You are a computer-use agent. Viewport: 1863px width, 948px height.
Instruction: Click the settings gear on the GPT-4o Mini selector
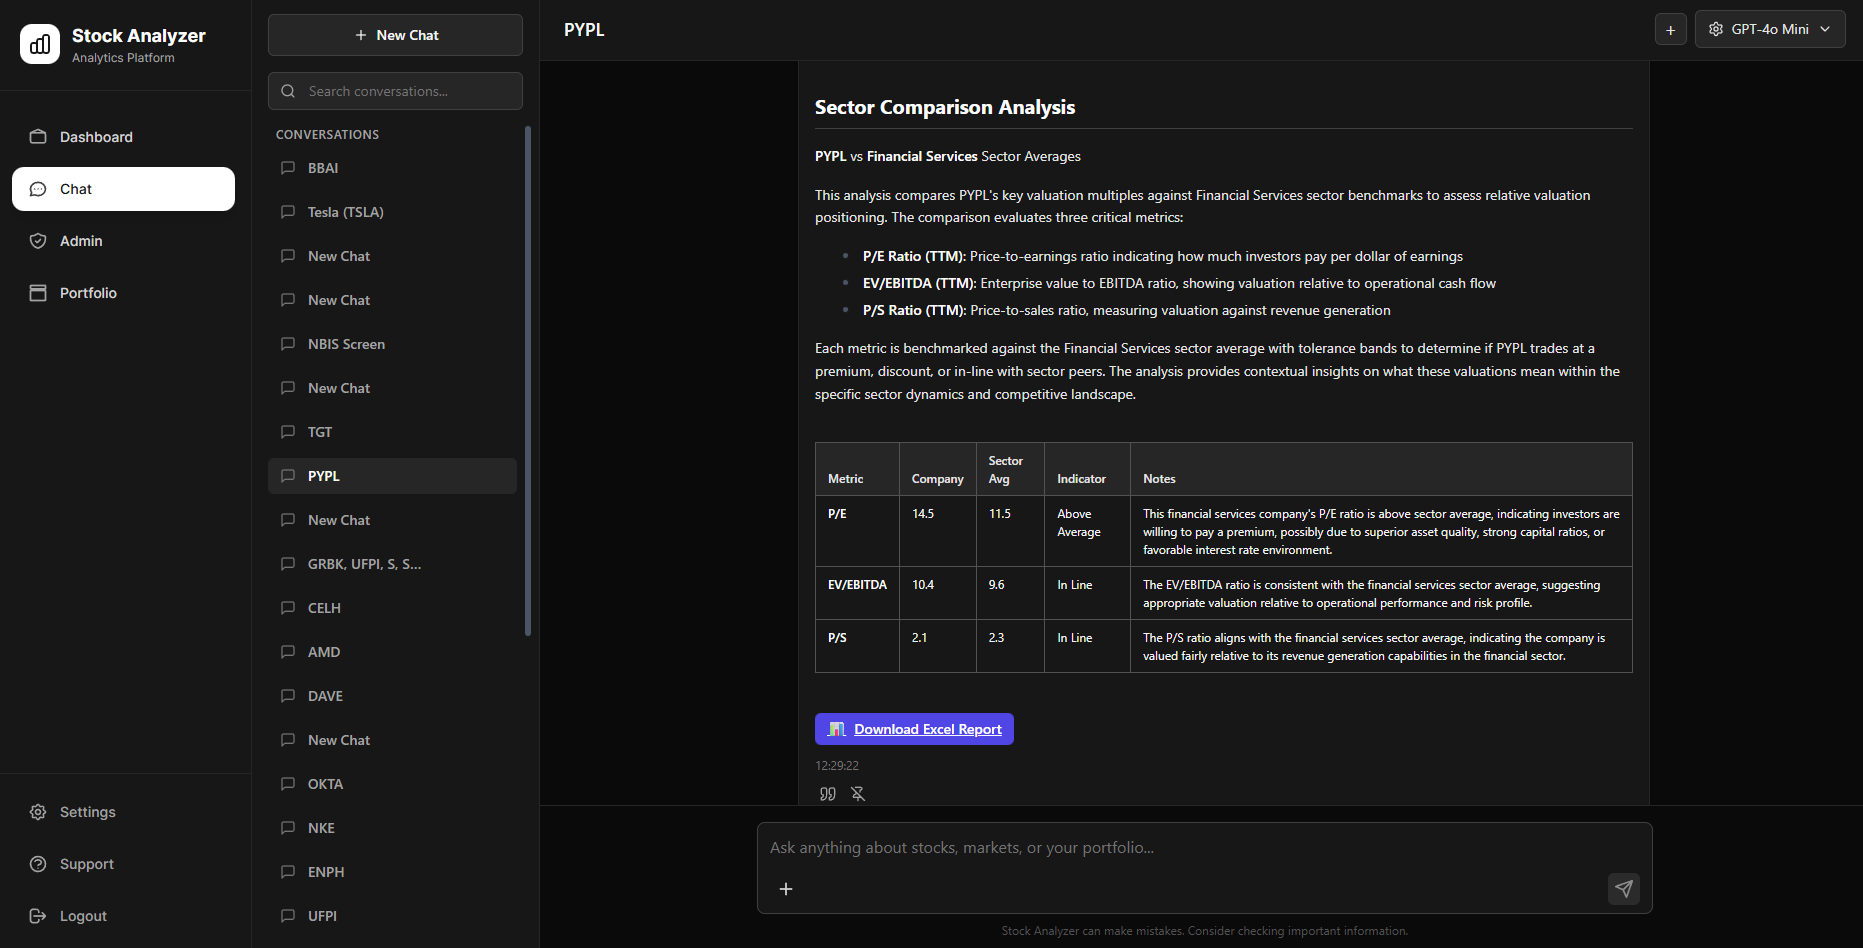1714,29
